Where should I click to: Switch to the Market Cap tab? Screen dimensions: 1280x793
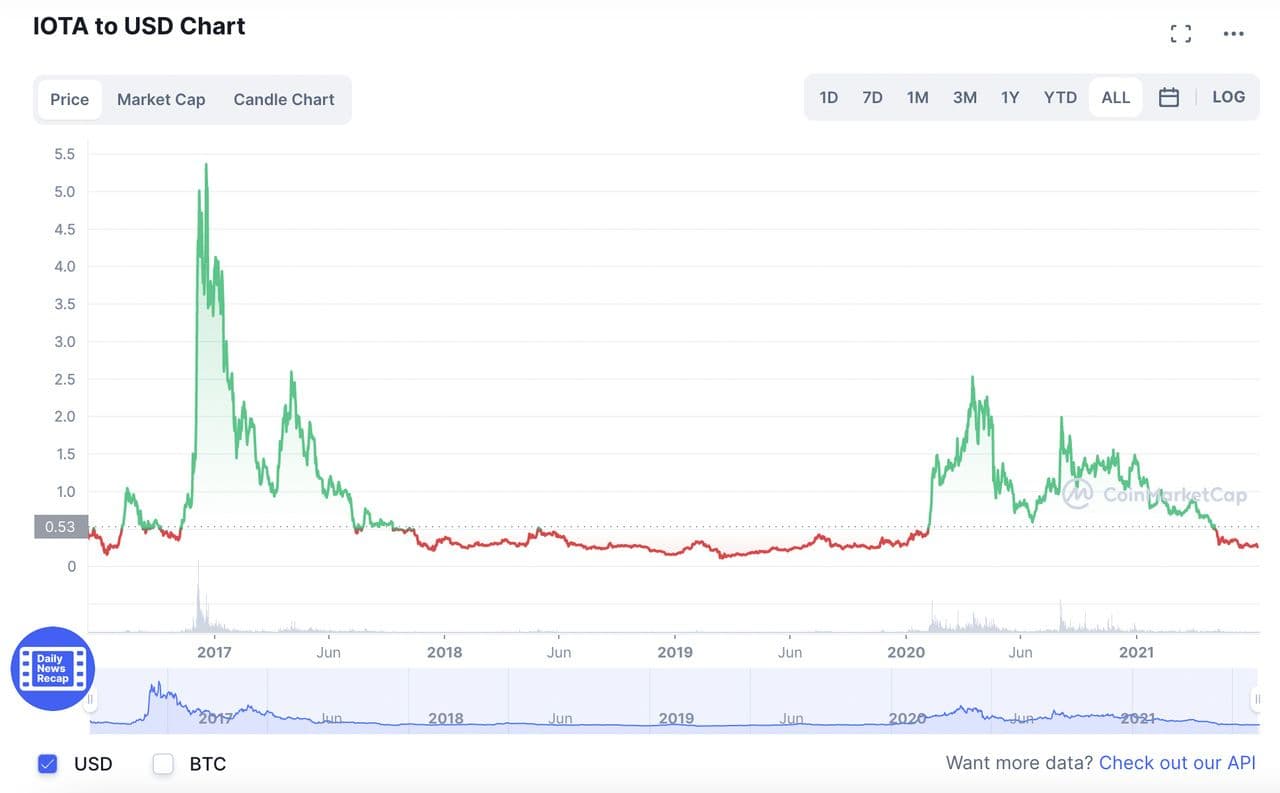pos(161,99)
